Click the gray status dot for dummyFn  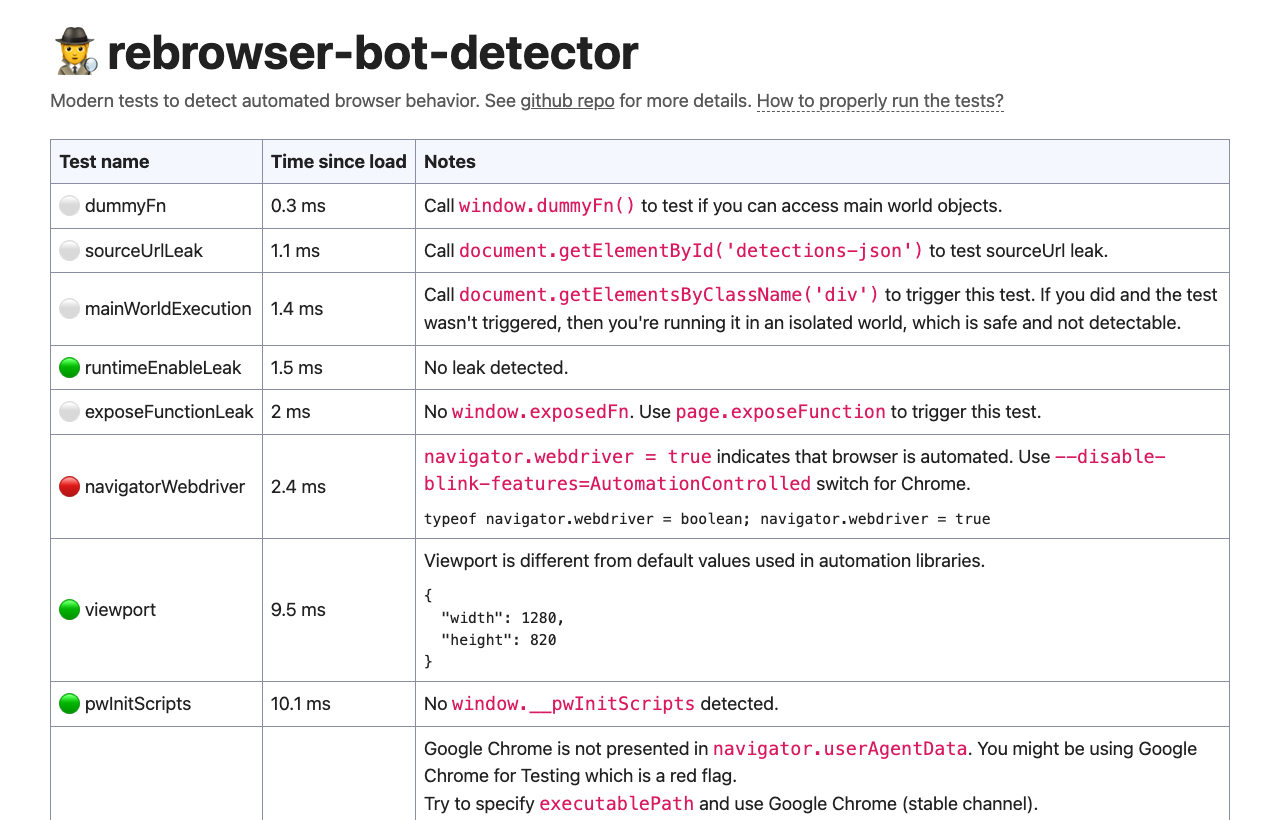click(69, 206)
